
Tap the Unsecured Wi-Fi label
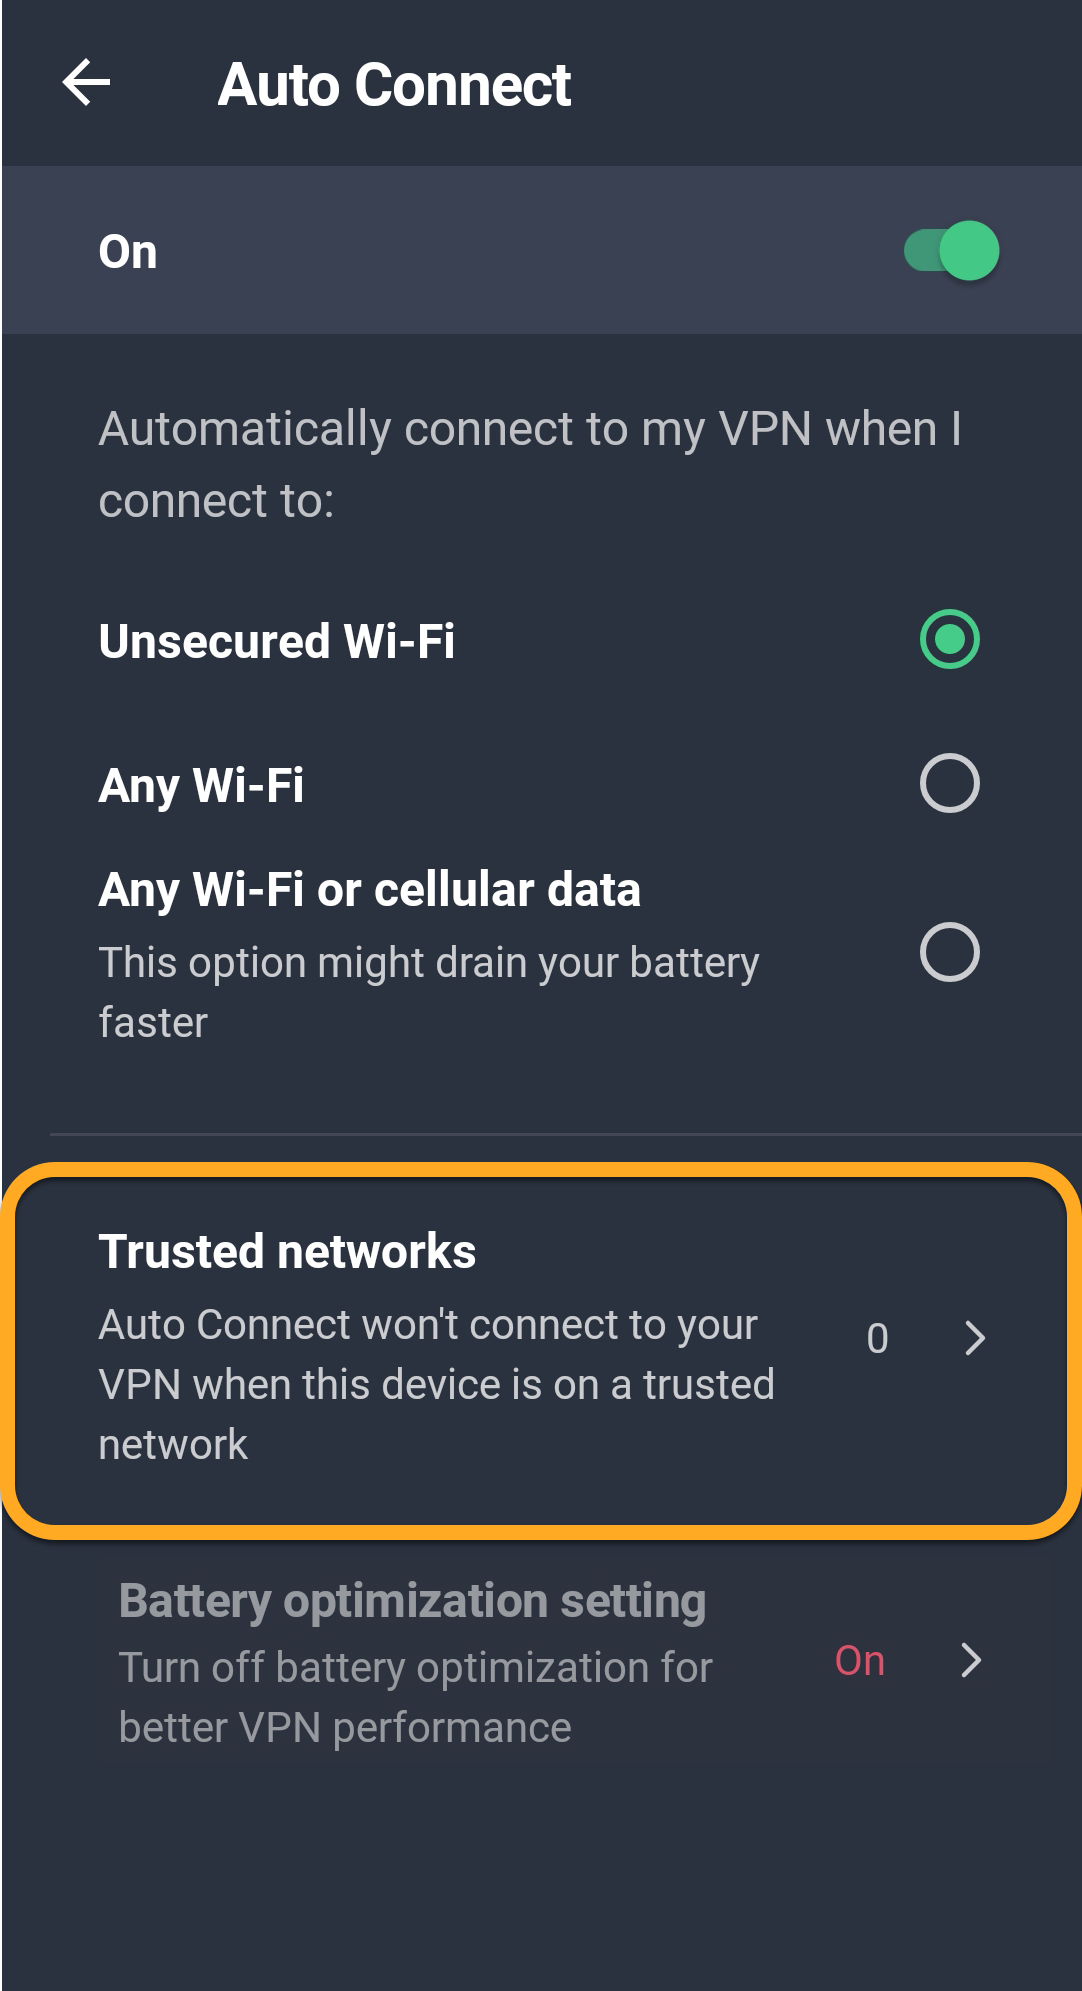coord(277,641)
